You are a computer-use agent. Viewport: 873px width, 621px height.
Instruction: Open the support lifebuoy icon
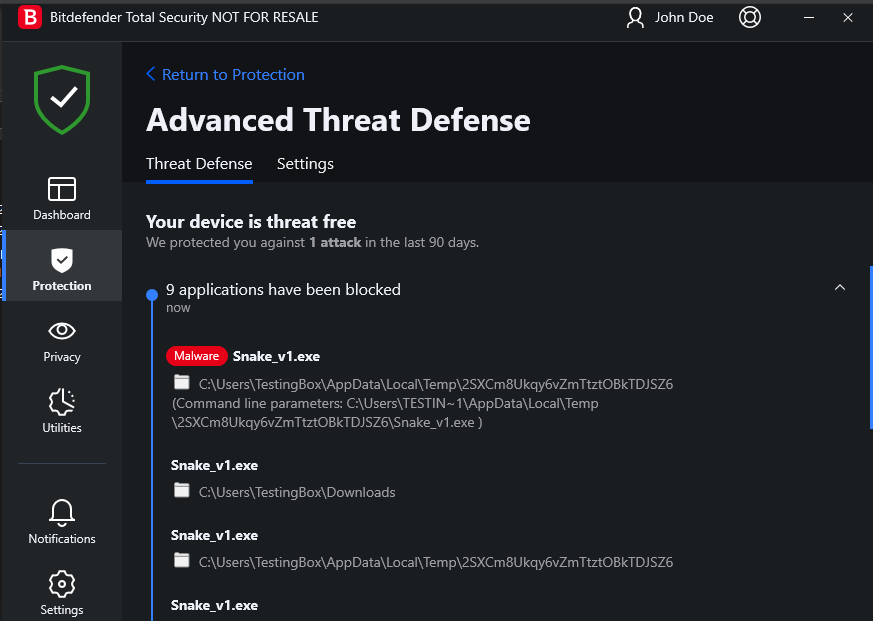(750, 17)
